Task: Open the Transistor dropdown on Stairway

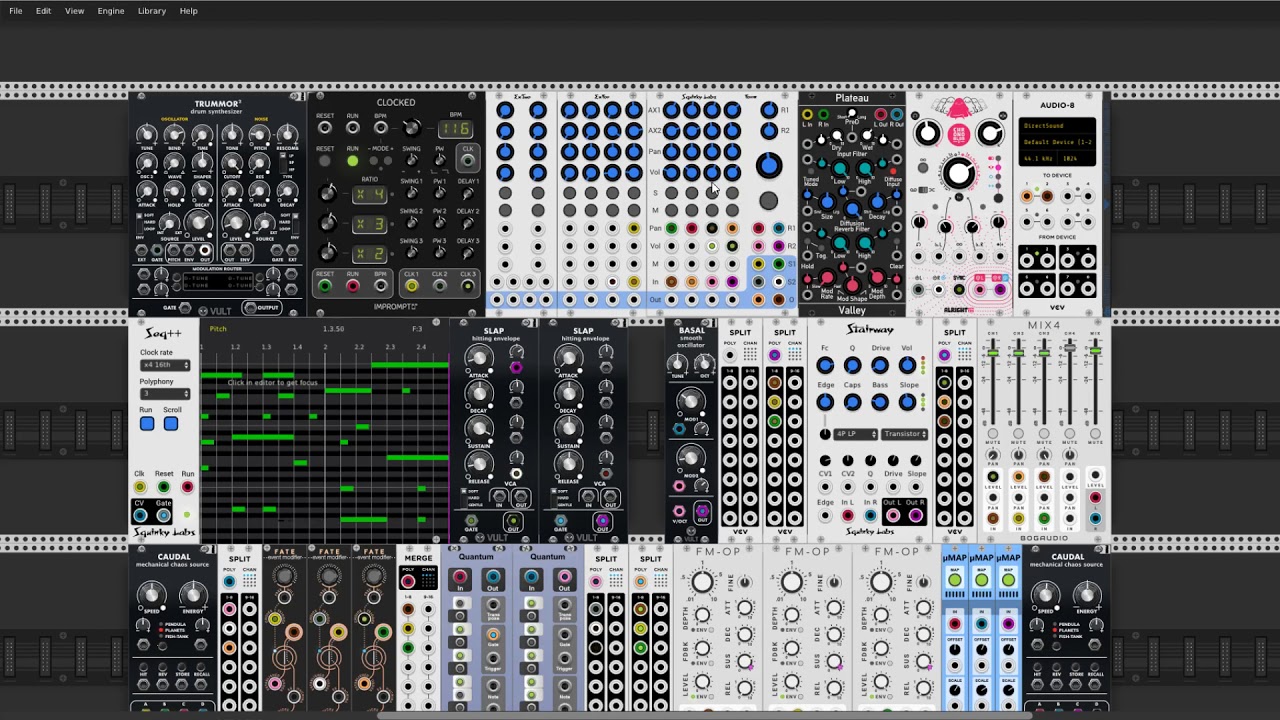Action: (904, 434)
